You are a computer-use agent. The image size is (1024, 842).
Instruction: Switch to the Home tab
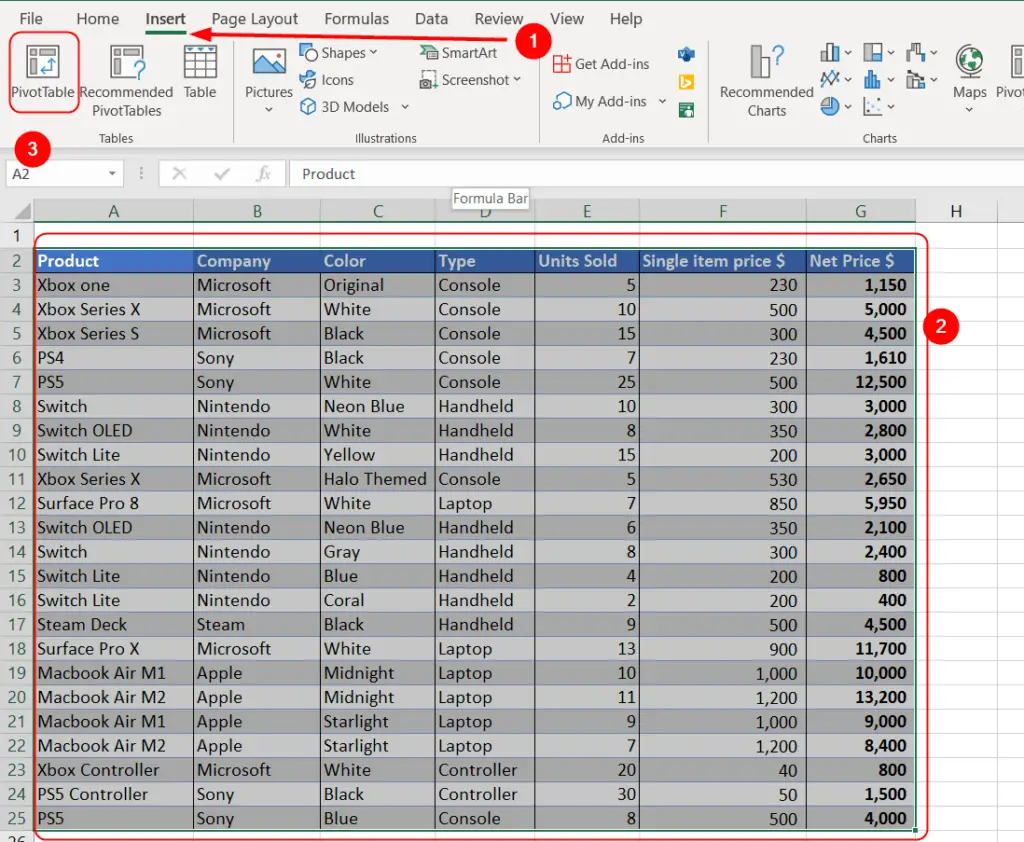pos(98,19)
